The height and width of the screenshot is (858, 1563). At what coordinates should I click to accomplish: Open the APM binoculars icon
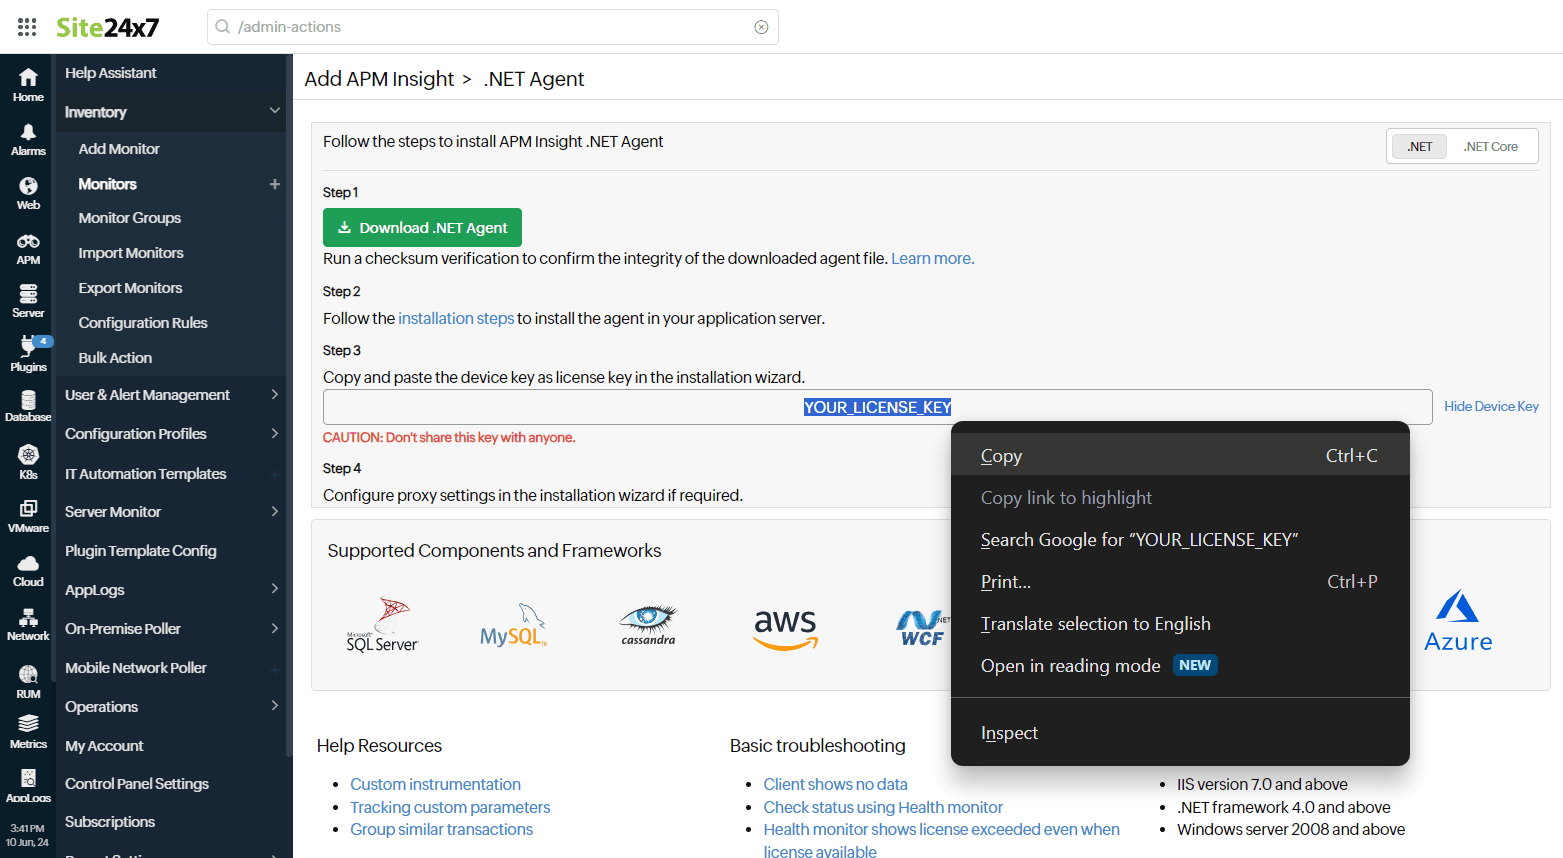pyautogui.click(x=28, y=248)
